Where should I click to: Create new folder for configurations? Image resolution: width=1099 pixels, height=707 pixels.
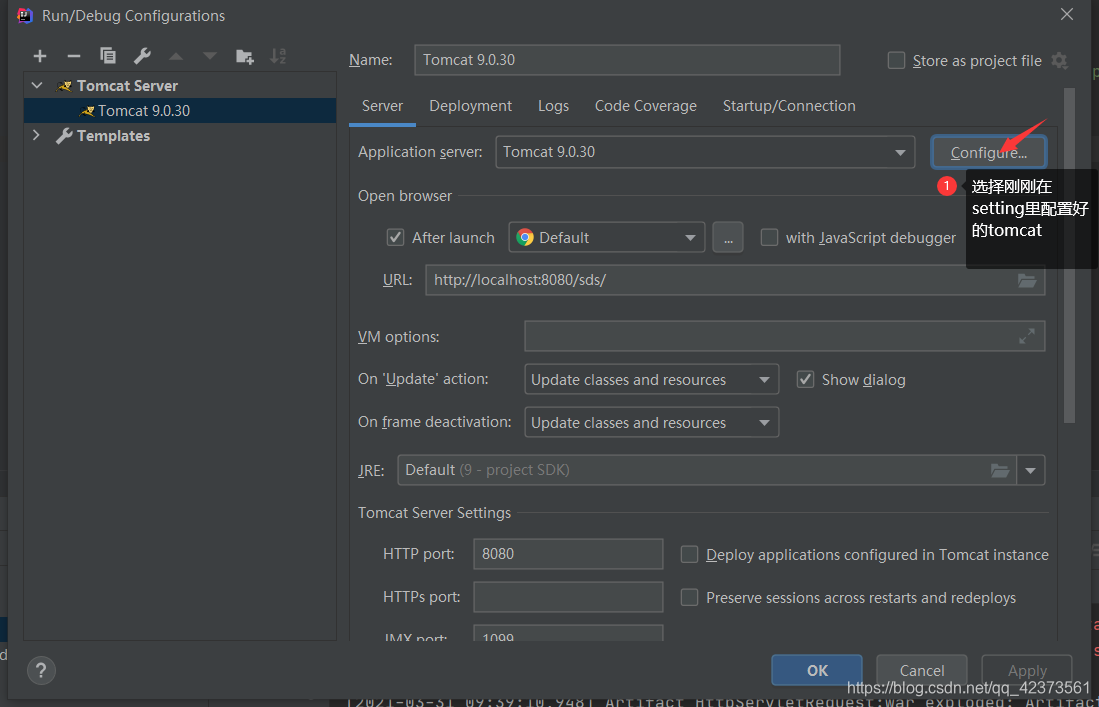click(x=245, y=56)
